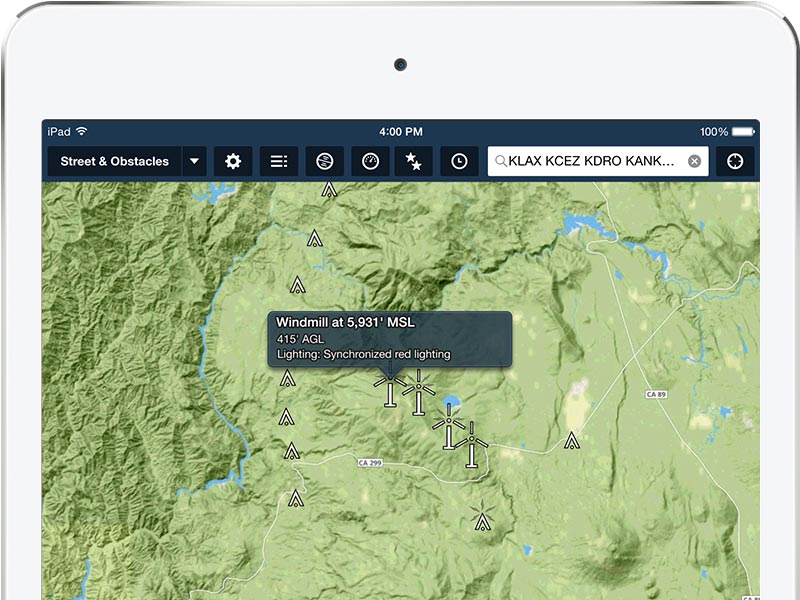
Task: Select the rightmost windmill obstacle
Action: click(472, 447)
